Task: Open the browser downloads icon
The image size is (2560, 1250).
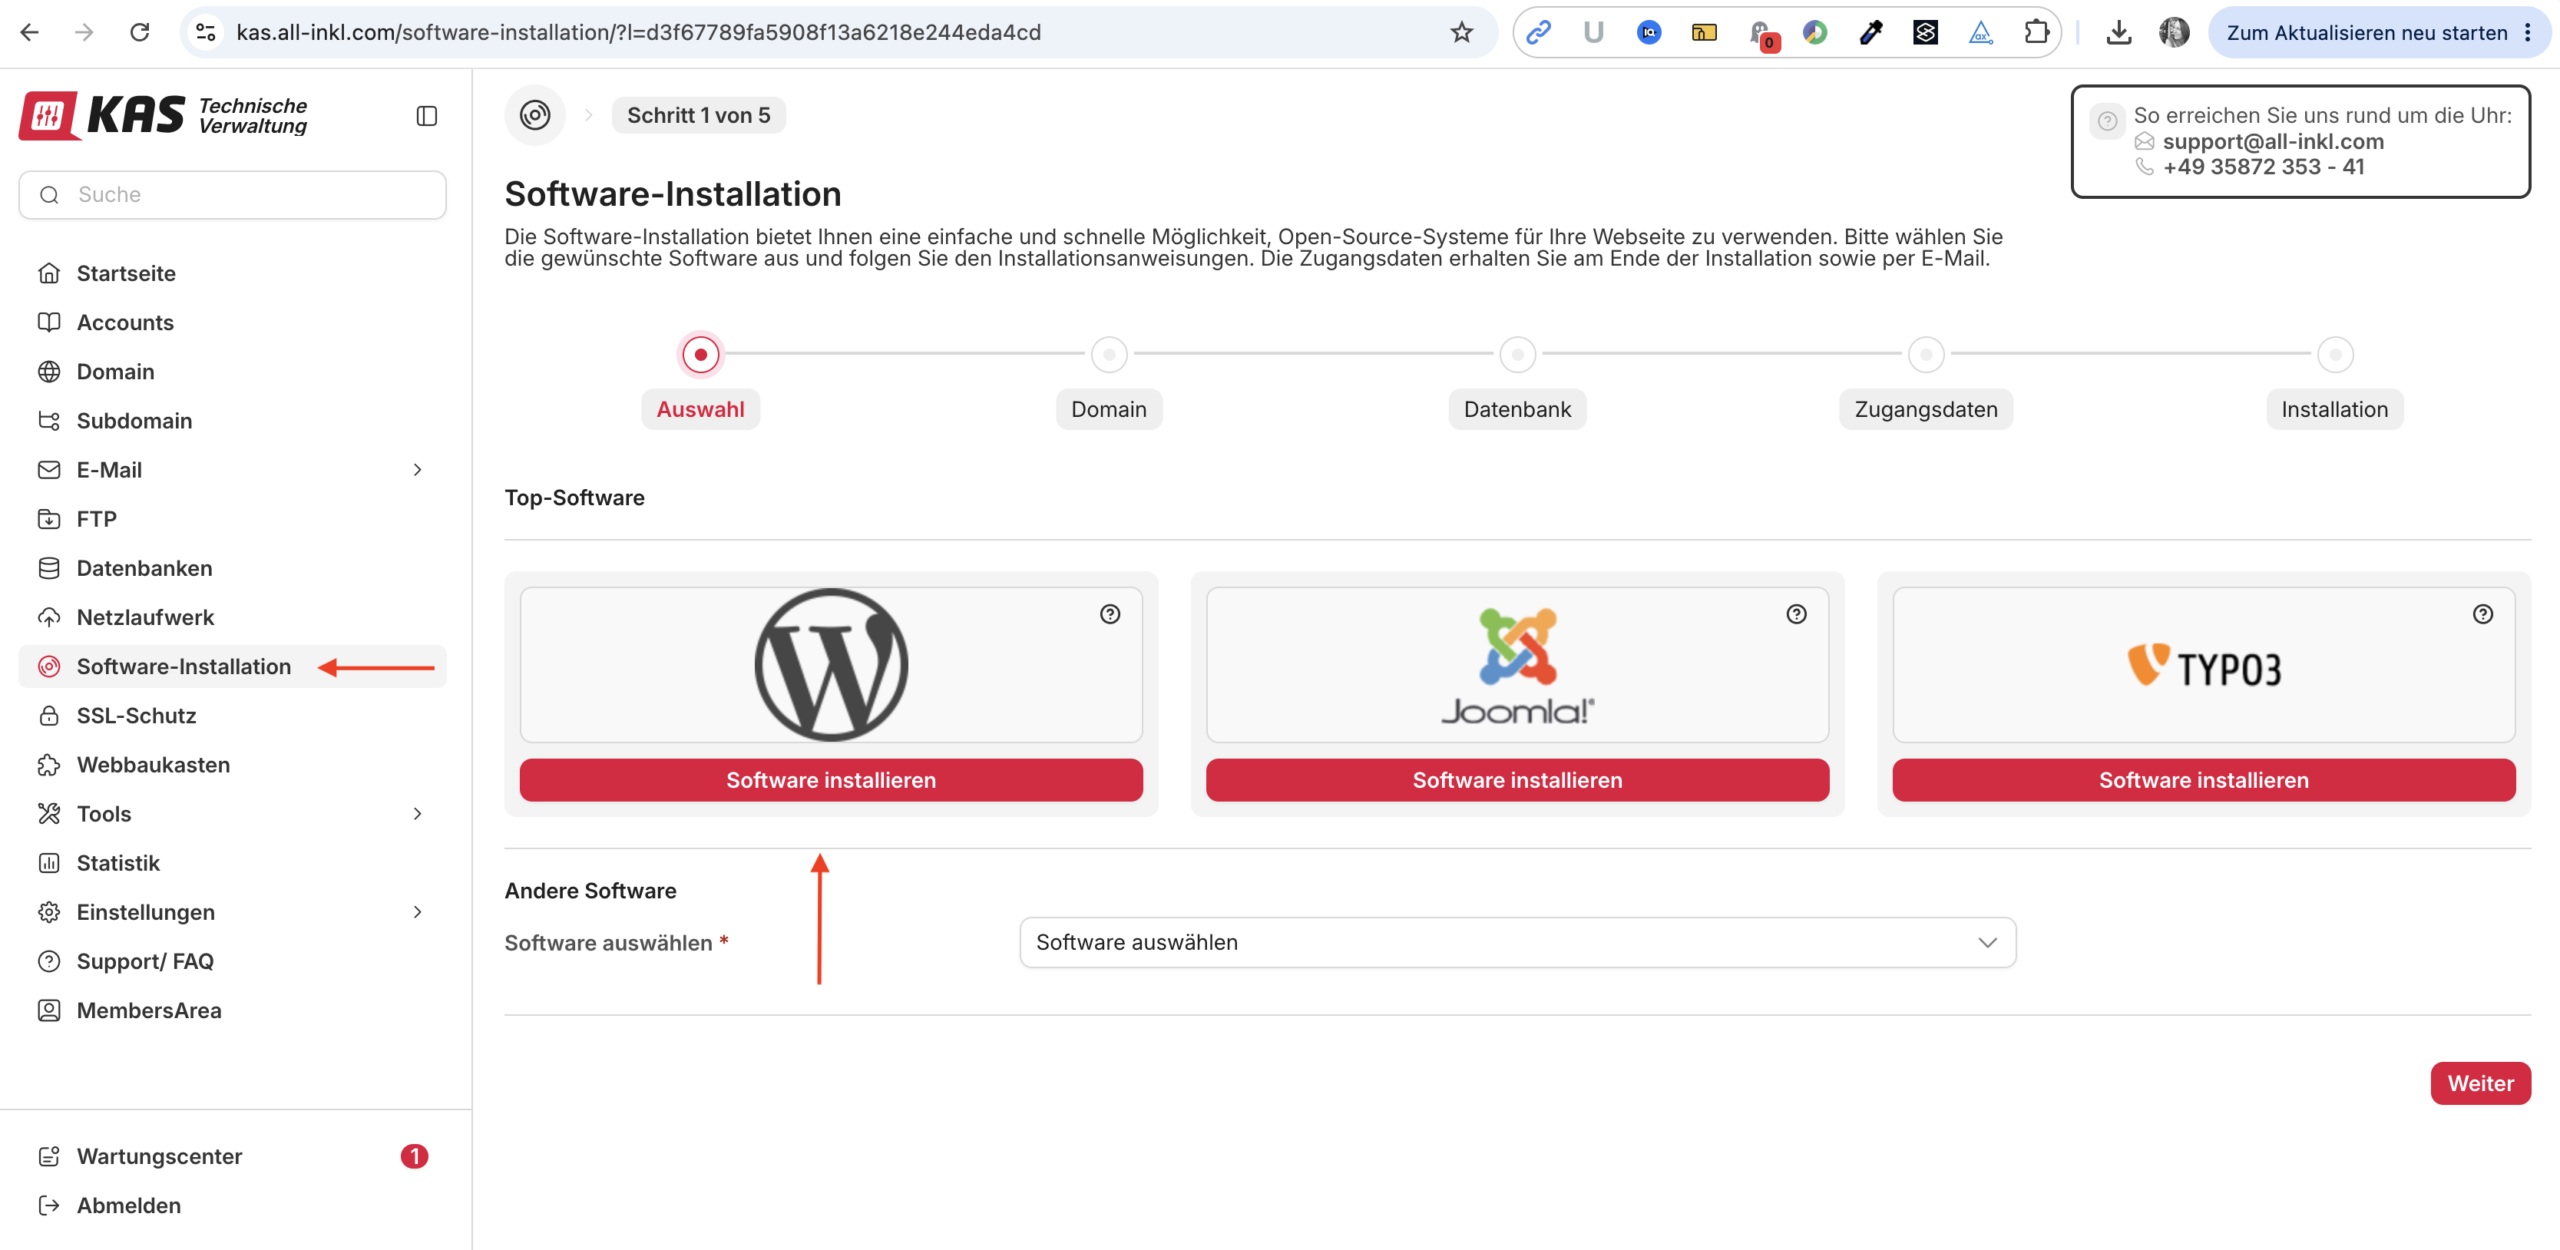Action: click(x=2118, y=32)
